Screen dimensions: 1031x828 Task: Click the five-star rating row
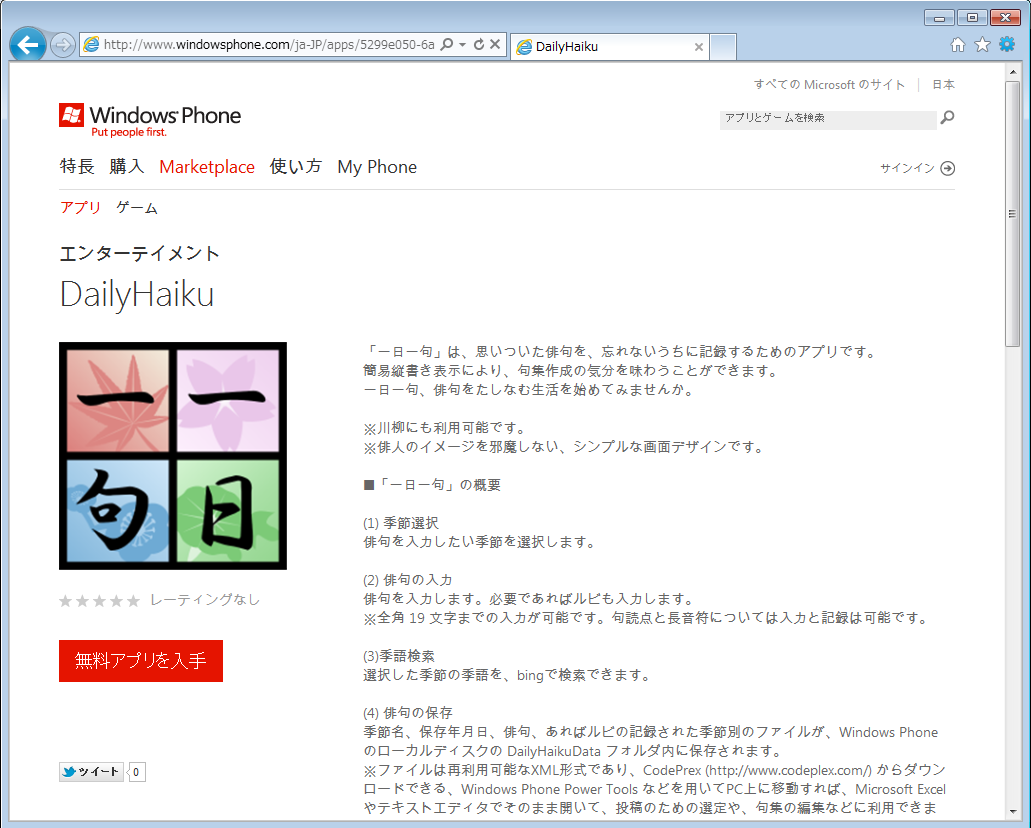pos(99,600)
